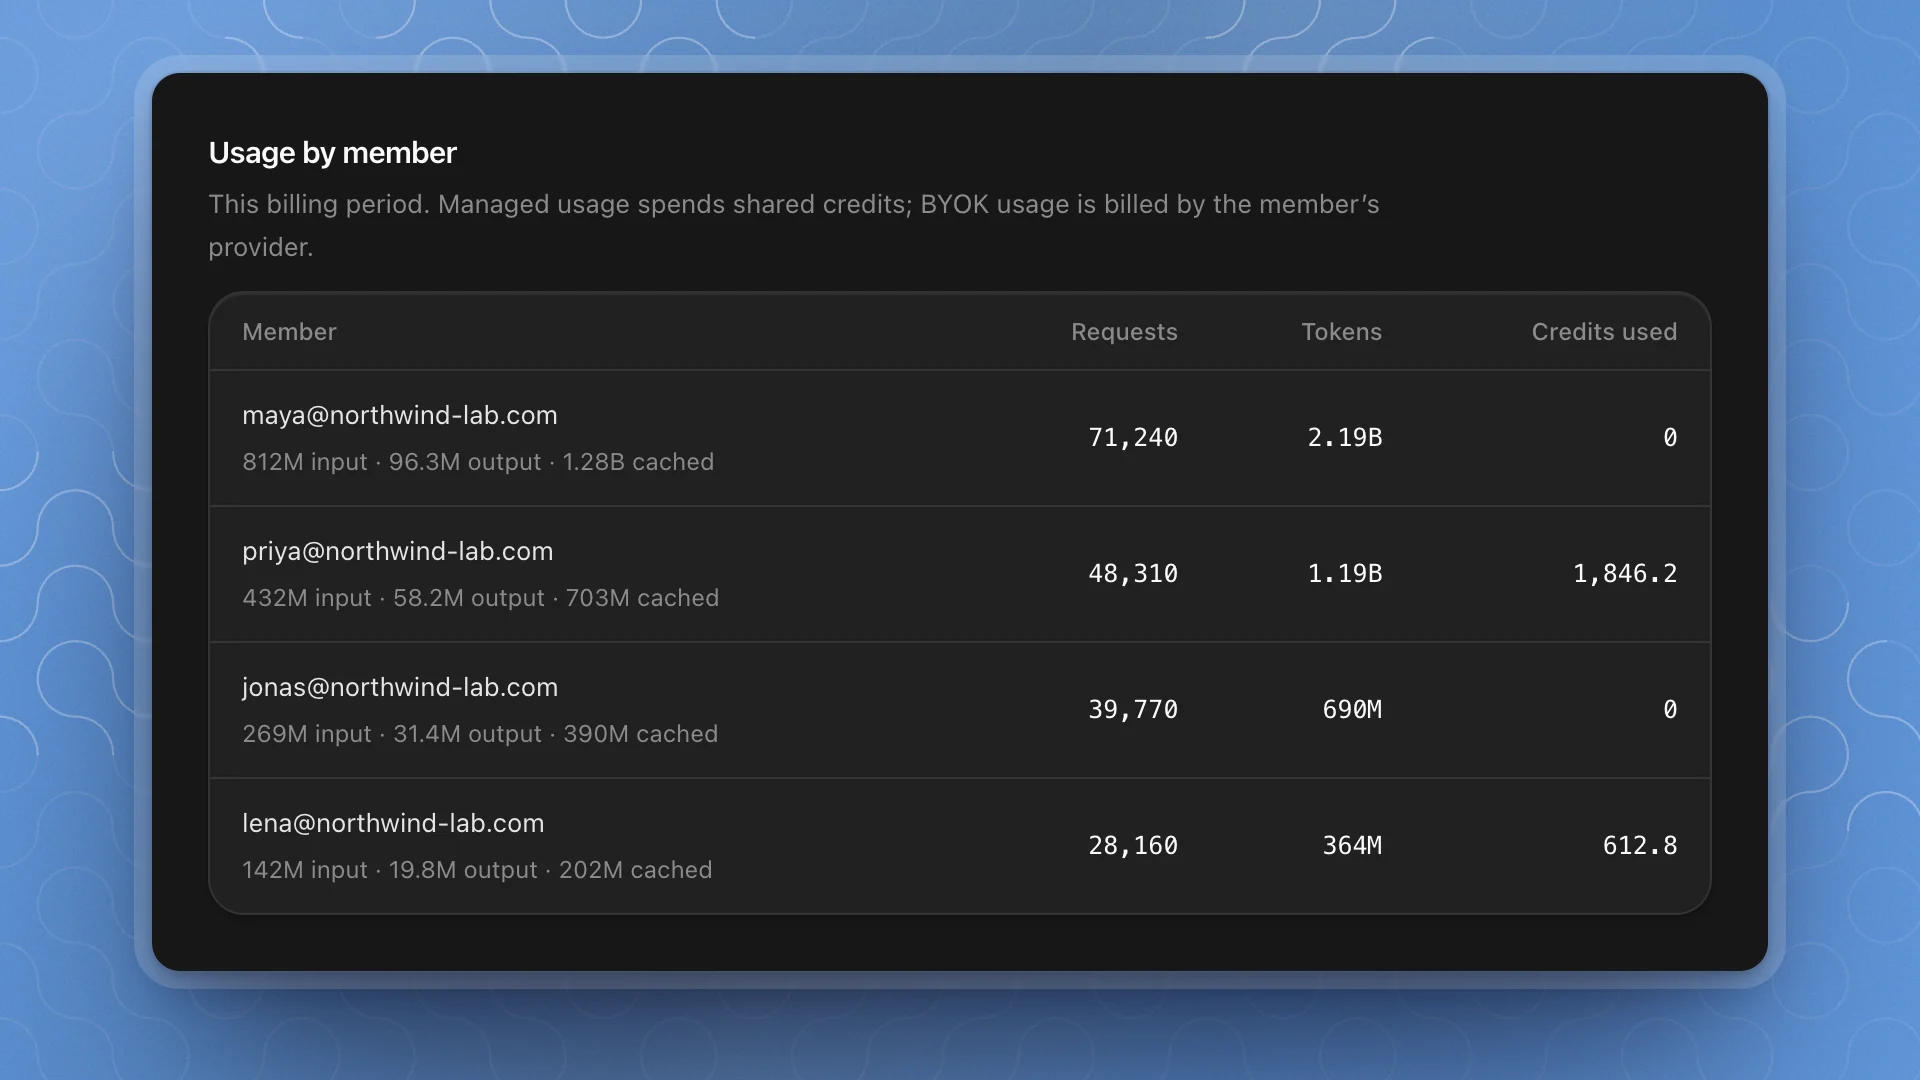Click the 364M tokens value
This screenshot has height=1080, width=1920.
(x=1352, y=846)
